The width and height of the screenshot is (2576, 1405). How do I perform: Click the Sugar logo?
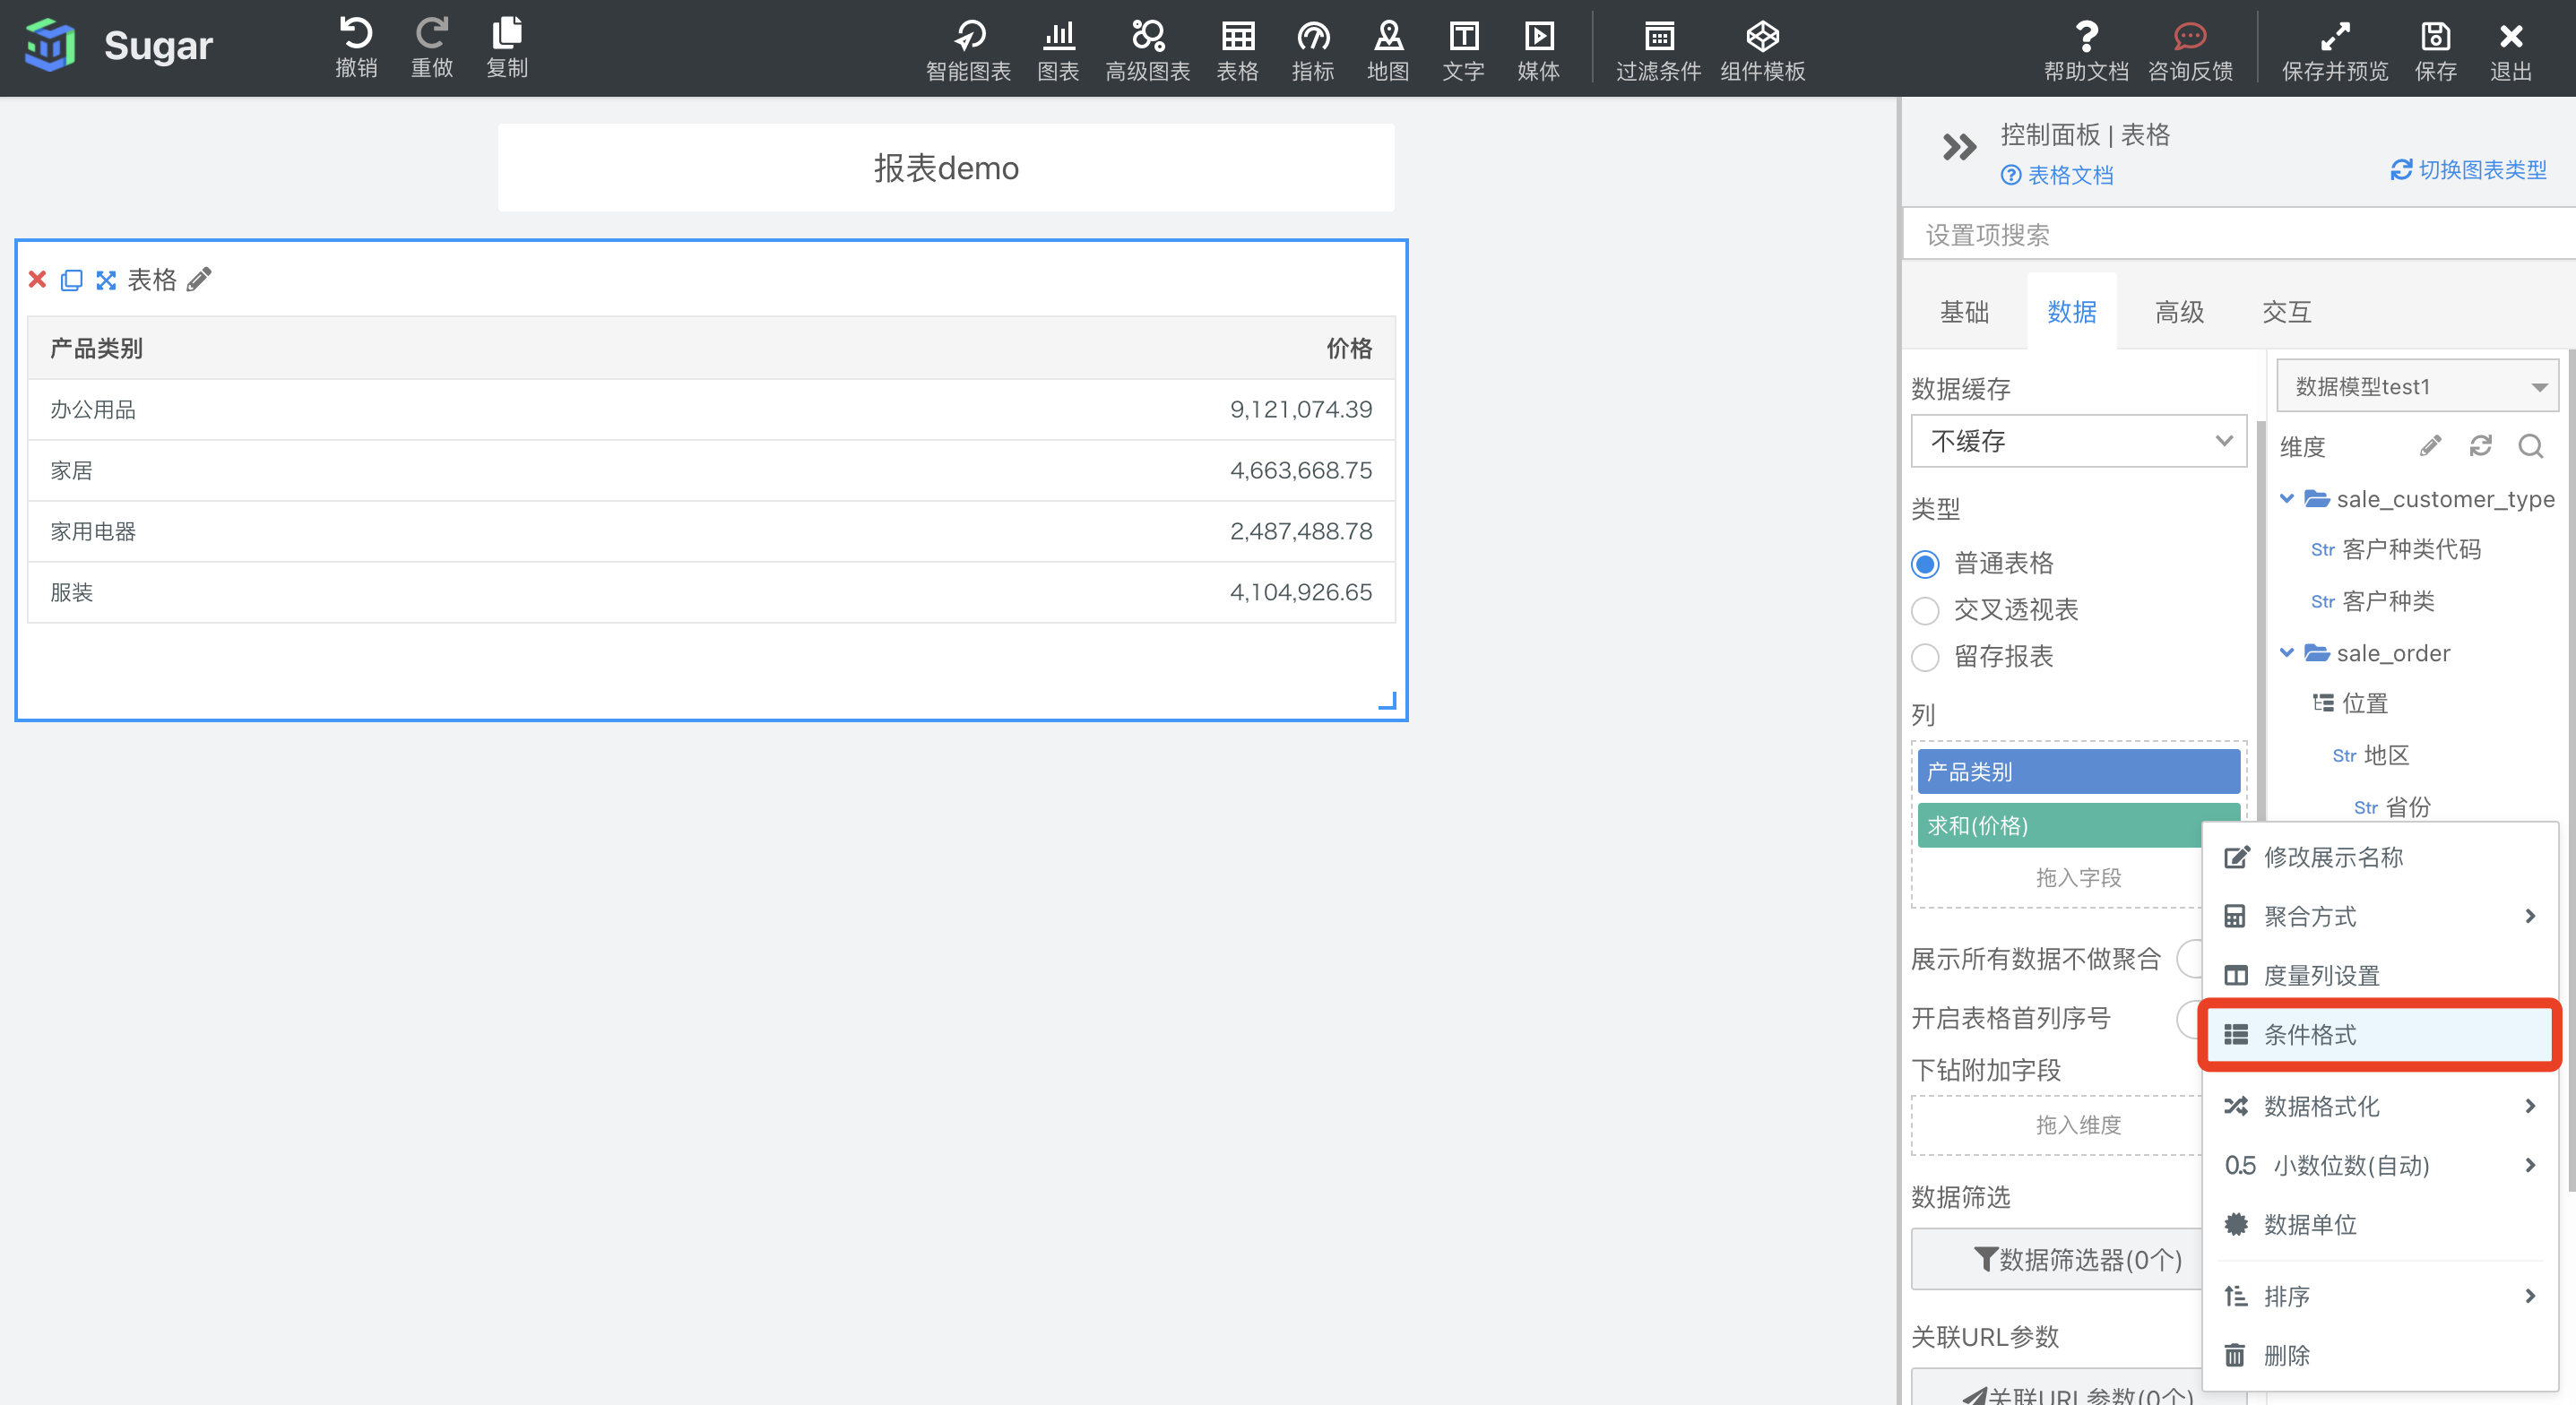50,46
